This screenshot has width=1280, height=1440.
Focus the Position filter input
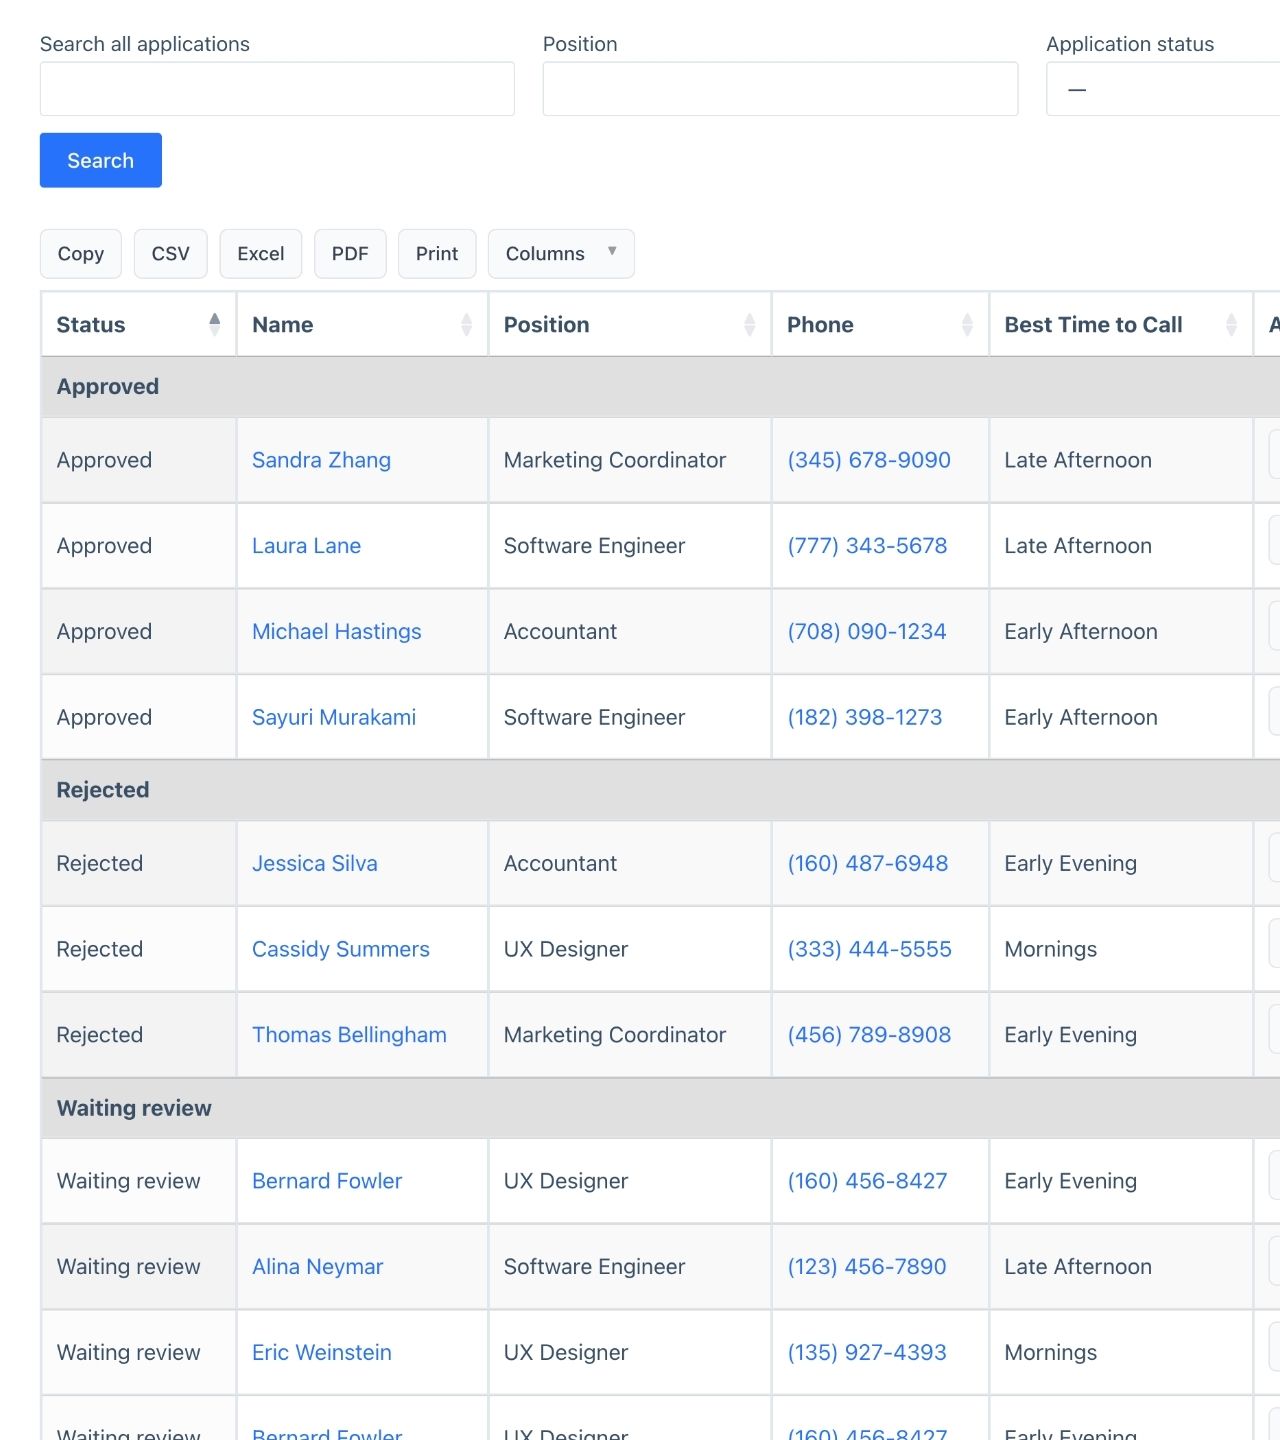[780, 89]
